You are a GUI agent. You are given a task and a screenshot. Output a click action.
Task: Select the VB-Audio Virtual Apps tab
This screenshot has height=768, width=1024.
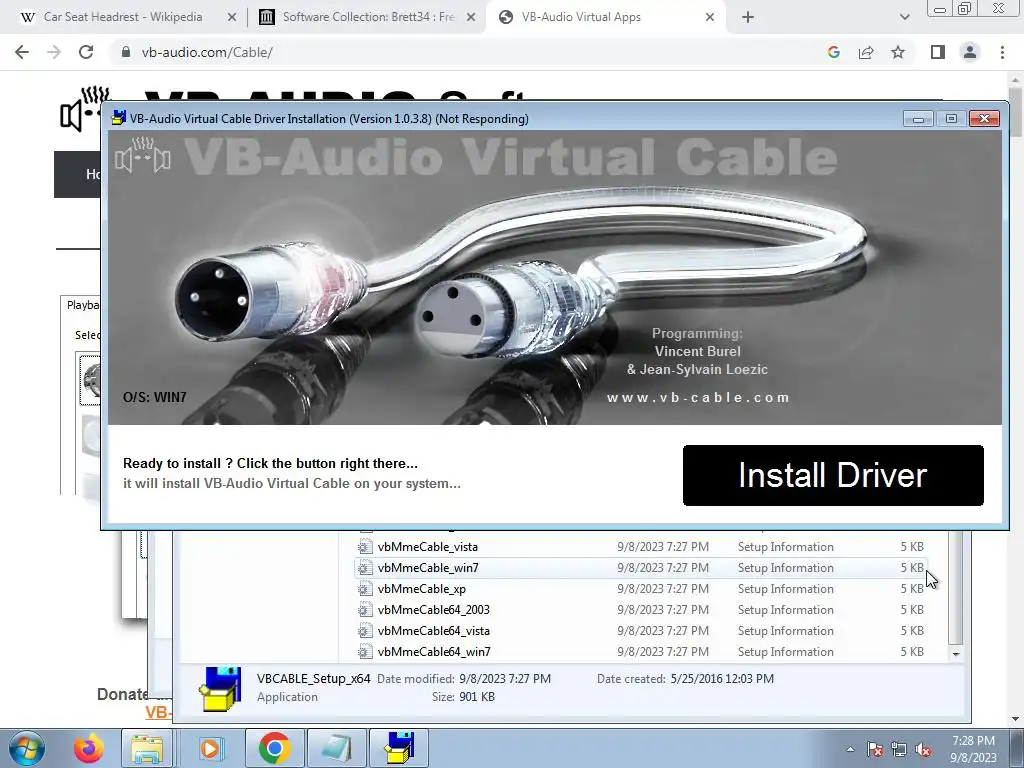point(581,17)
